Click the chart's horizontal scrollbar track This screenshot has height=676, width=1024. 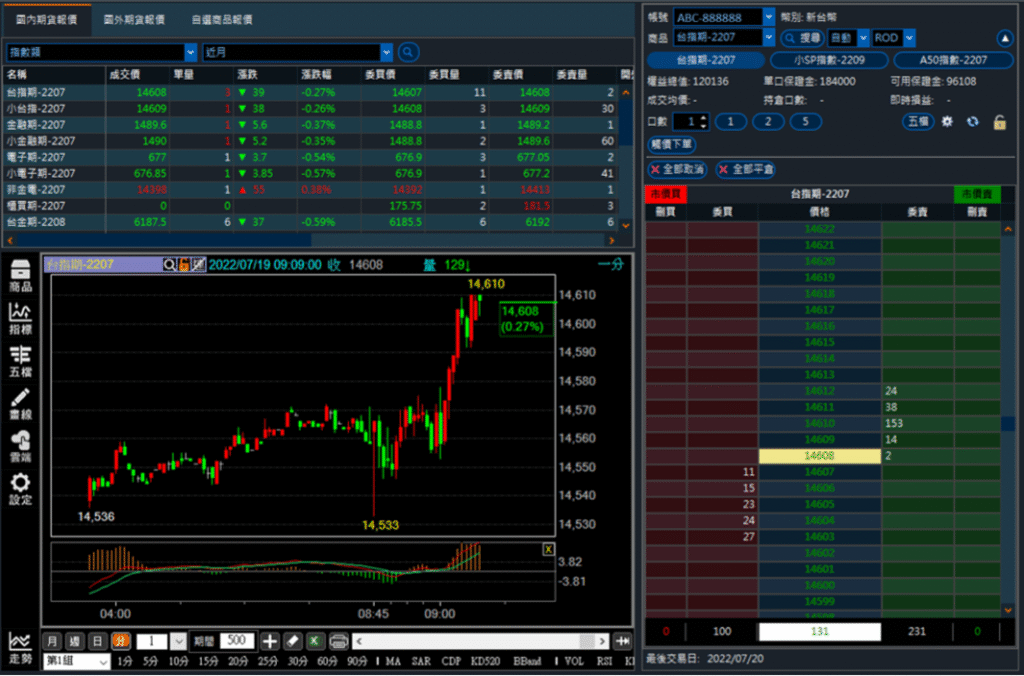(480, 641)
